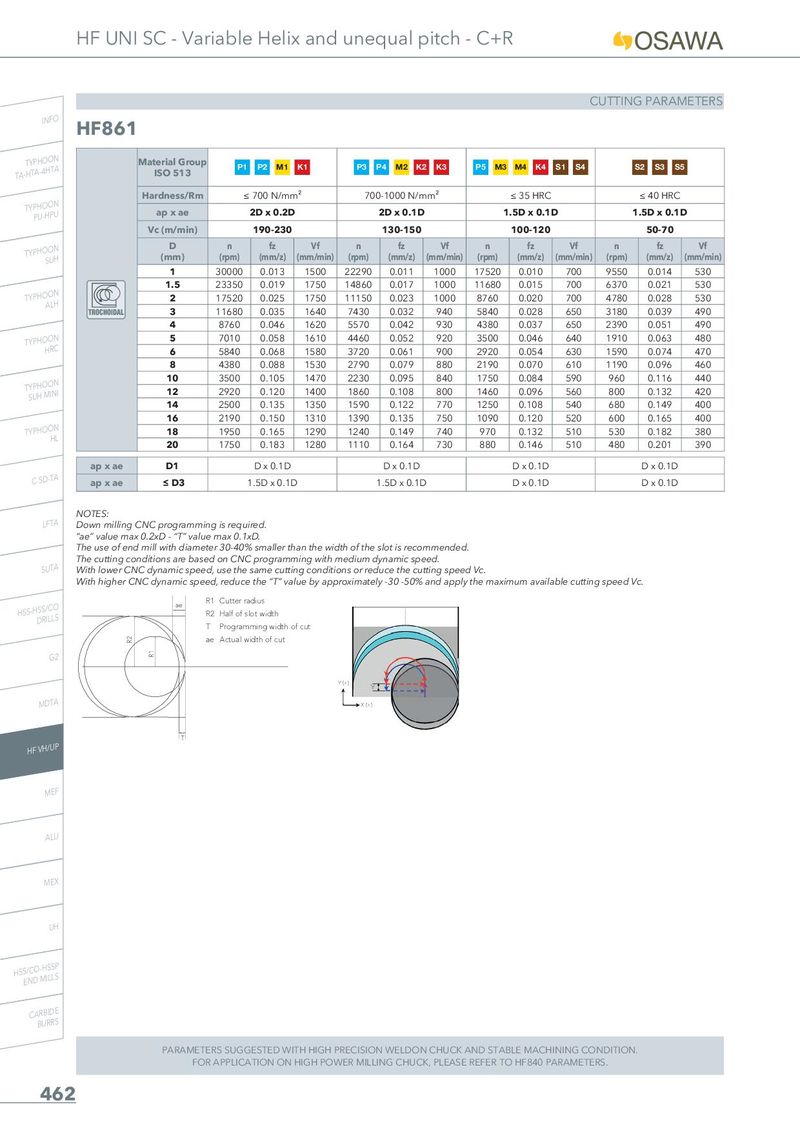The width and height of the screenshot is (800, 1132).
Task: Select the MDTA side tab
Action: [32, 706]
